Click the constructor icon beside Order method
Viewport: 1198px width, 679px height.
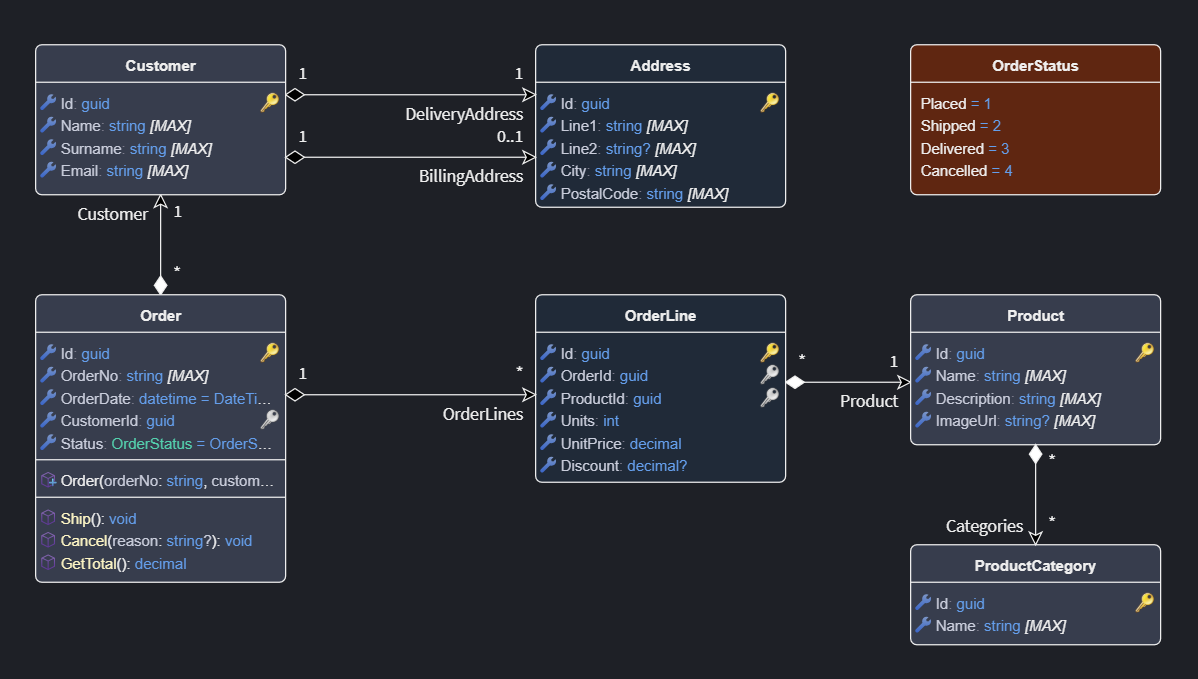[46, 480]
